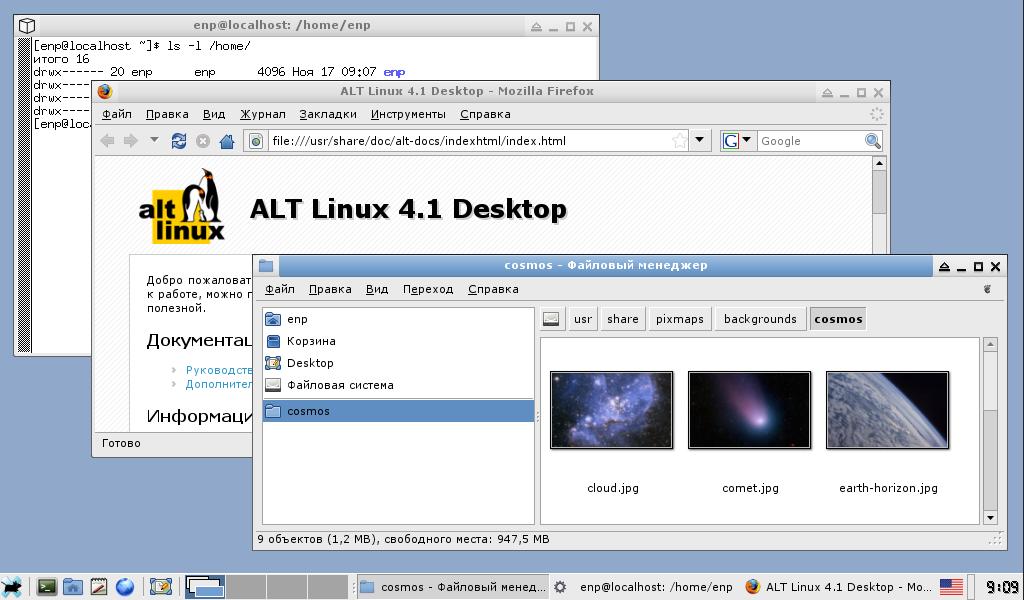The height and width of the screenshot is (600, 1024).
Task: Click usr path button
Action: [x=583, y=319]
